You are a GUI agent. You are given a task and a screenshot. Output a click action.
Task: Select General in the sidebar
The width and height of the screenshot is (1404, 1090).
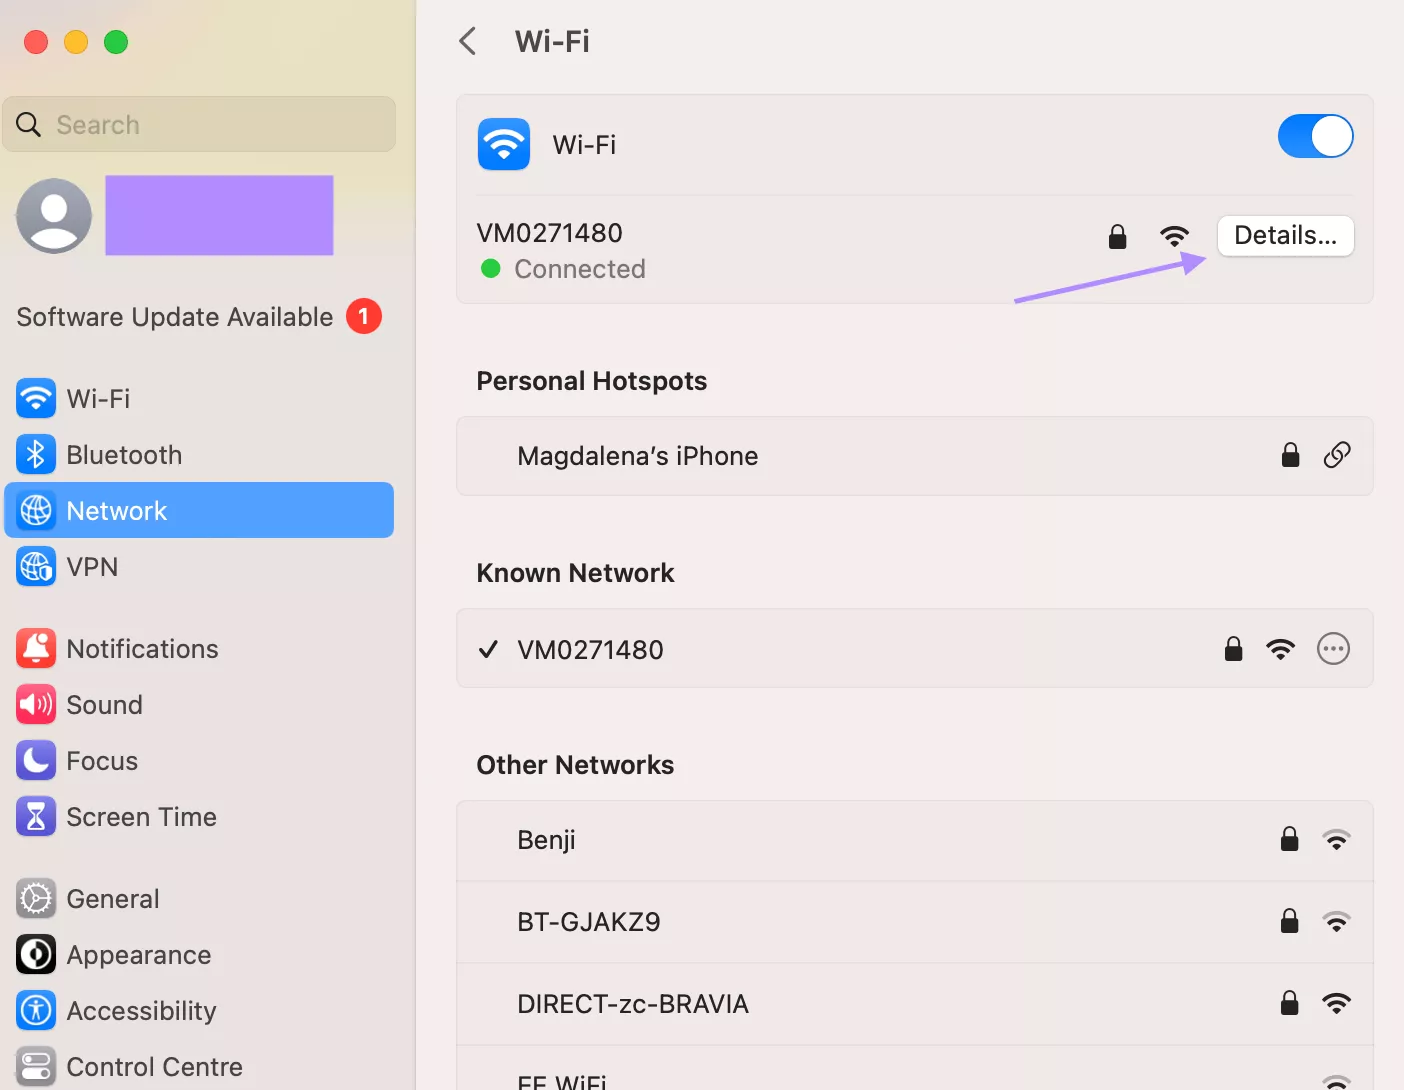click(112, 898)
